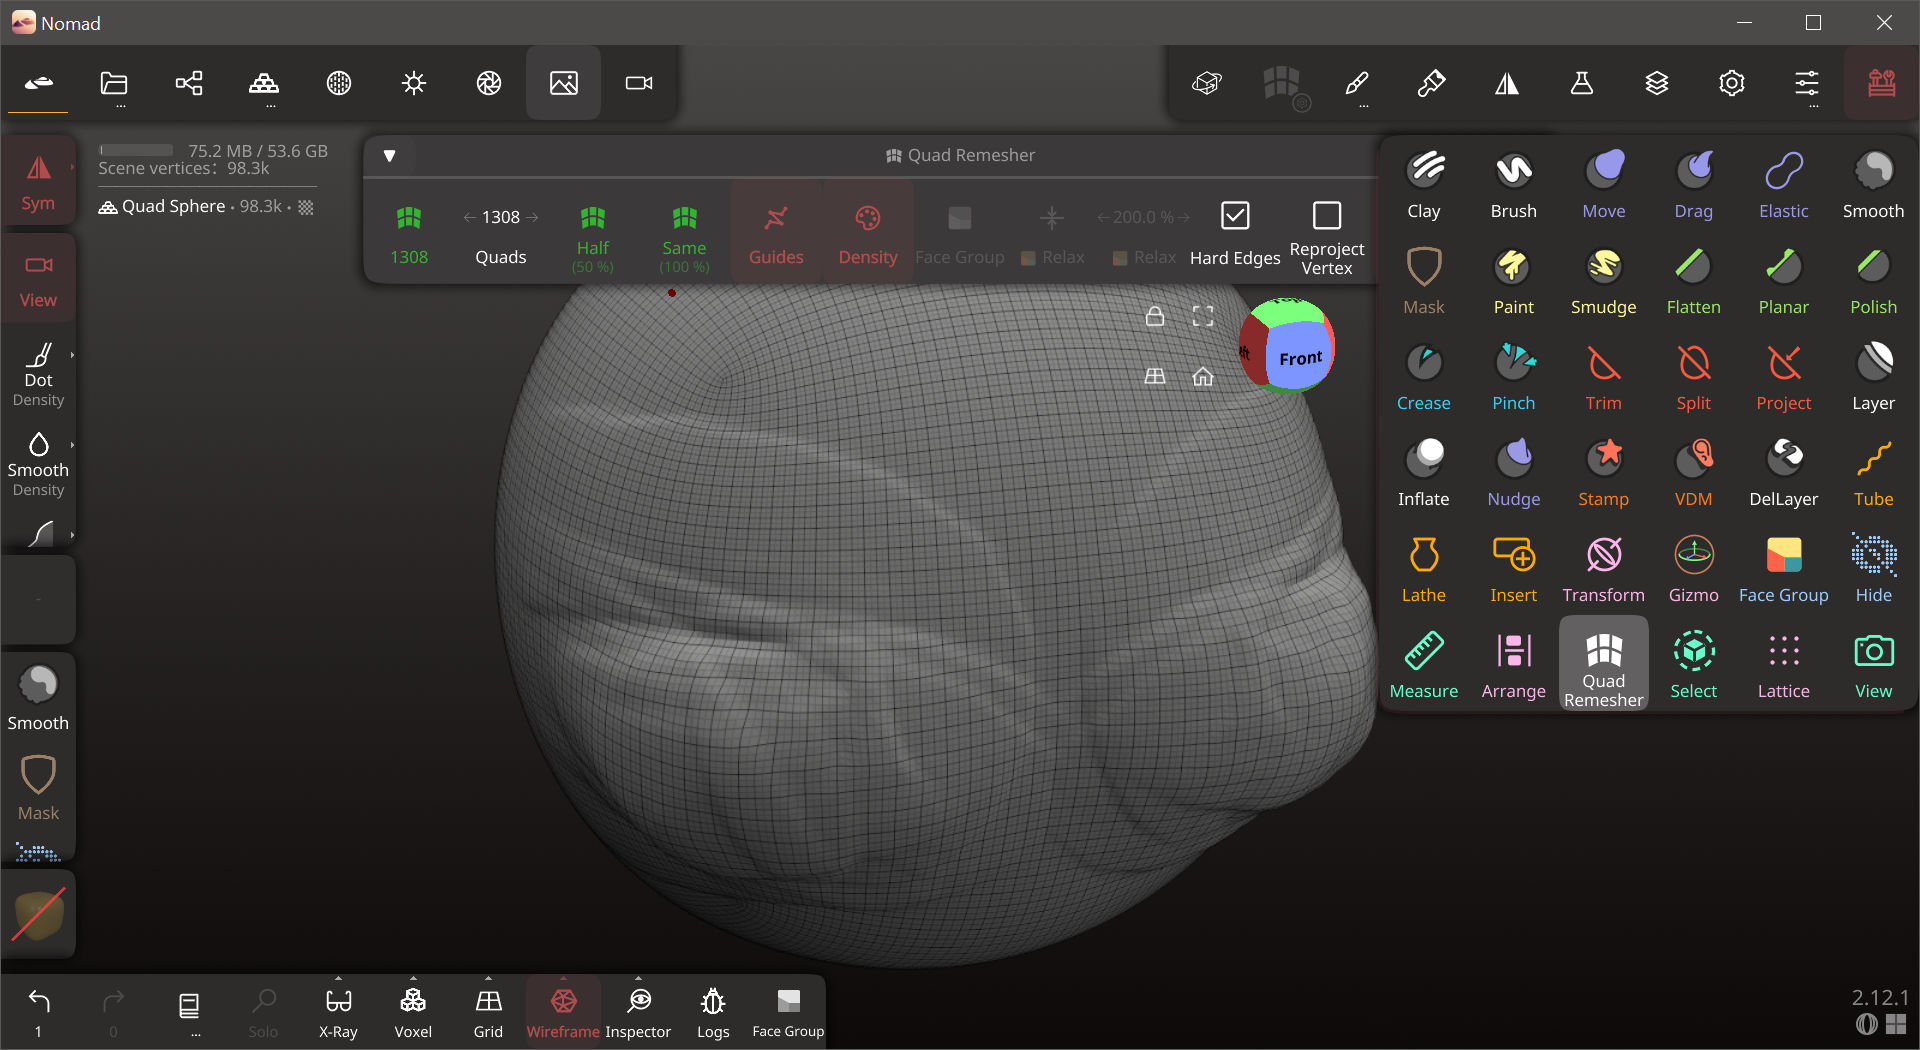Select the Crease tool
This screenshot has width=1920, height=1050.
pyautogui.click(x=1424, y=377)
